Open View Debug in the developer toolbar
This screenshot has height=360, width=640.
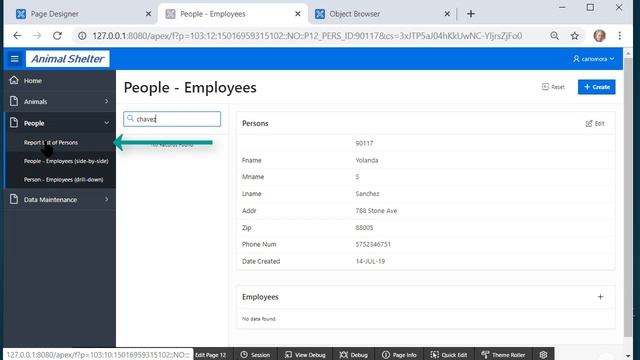click(x=305, y=355)
